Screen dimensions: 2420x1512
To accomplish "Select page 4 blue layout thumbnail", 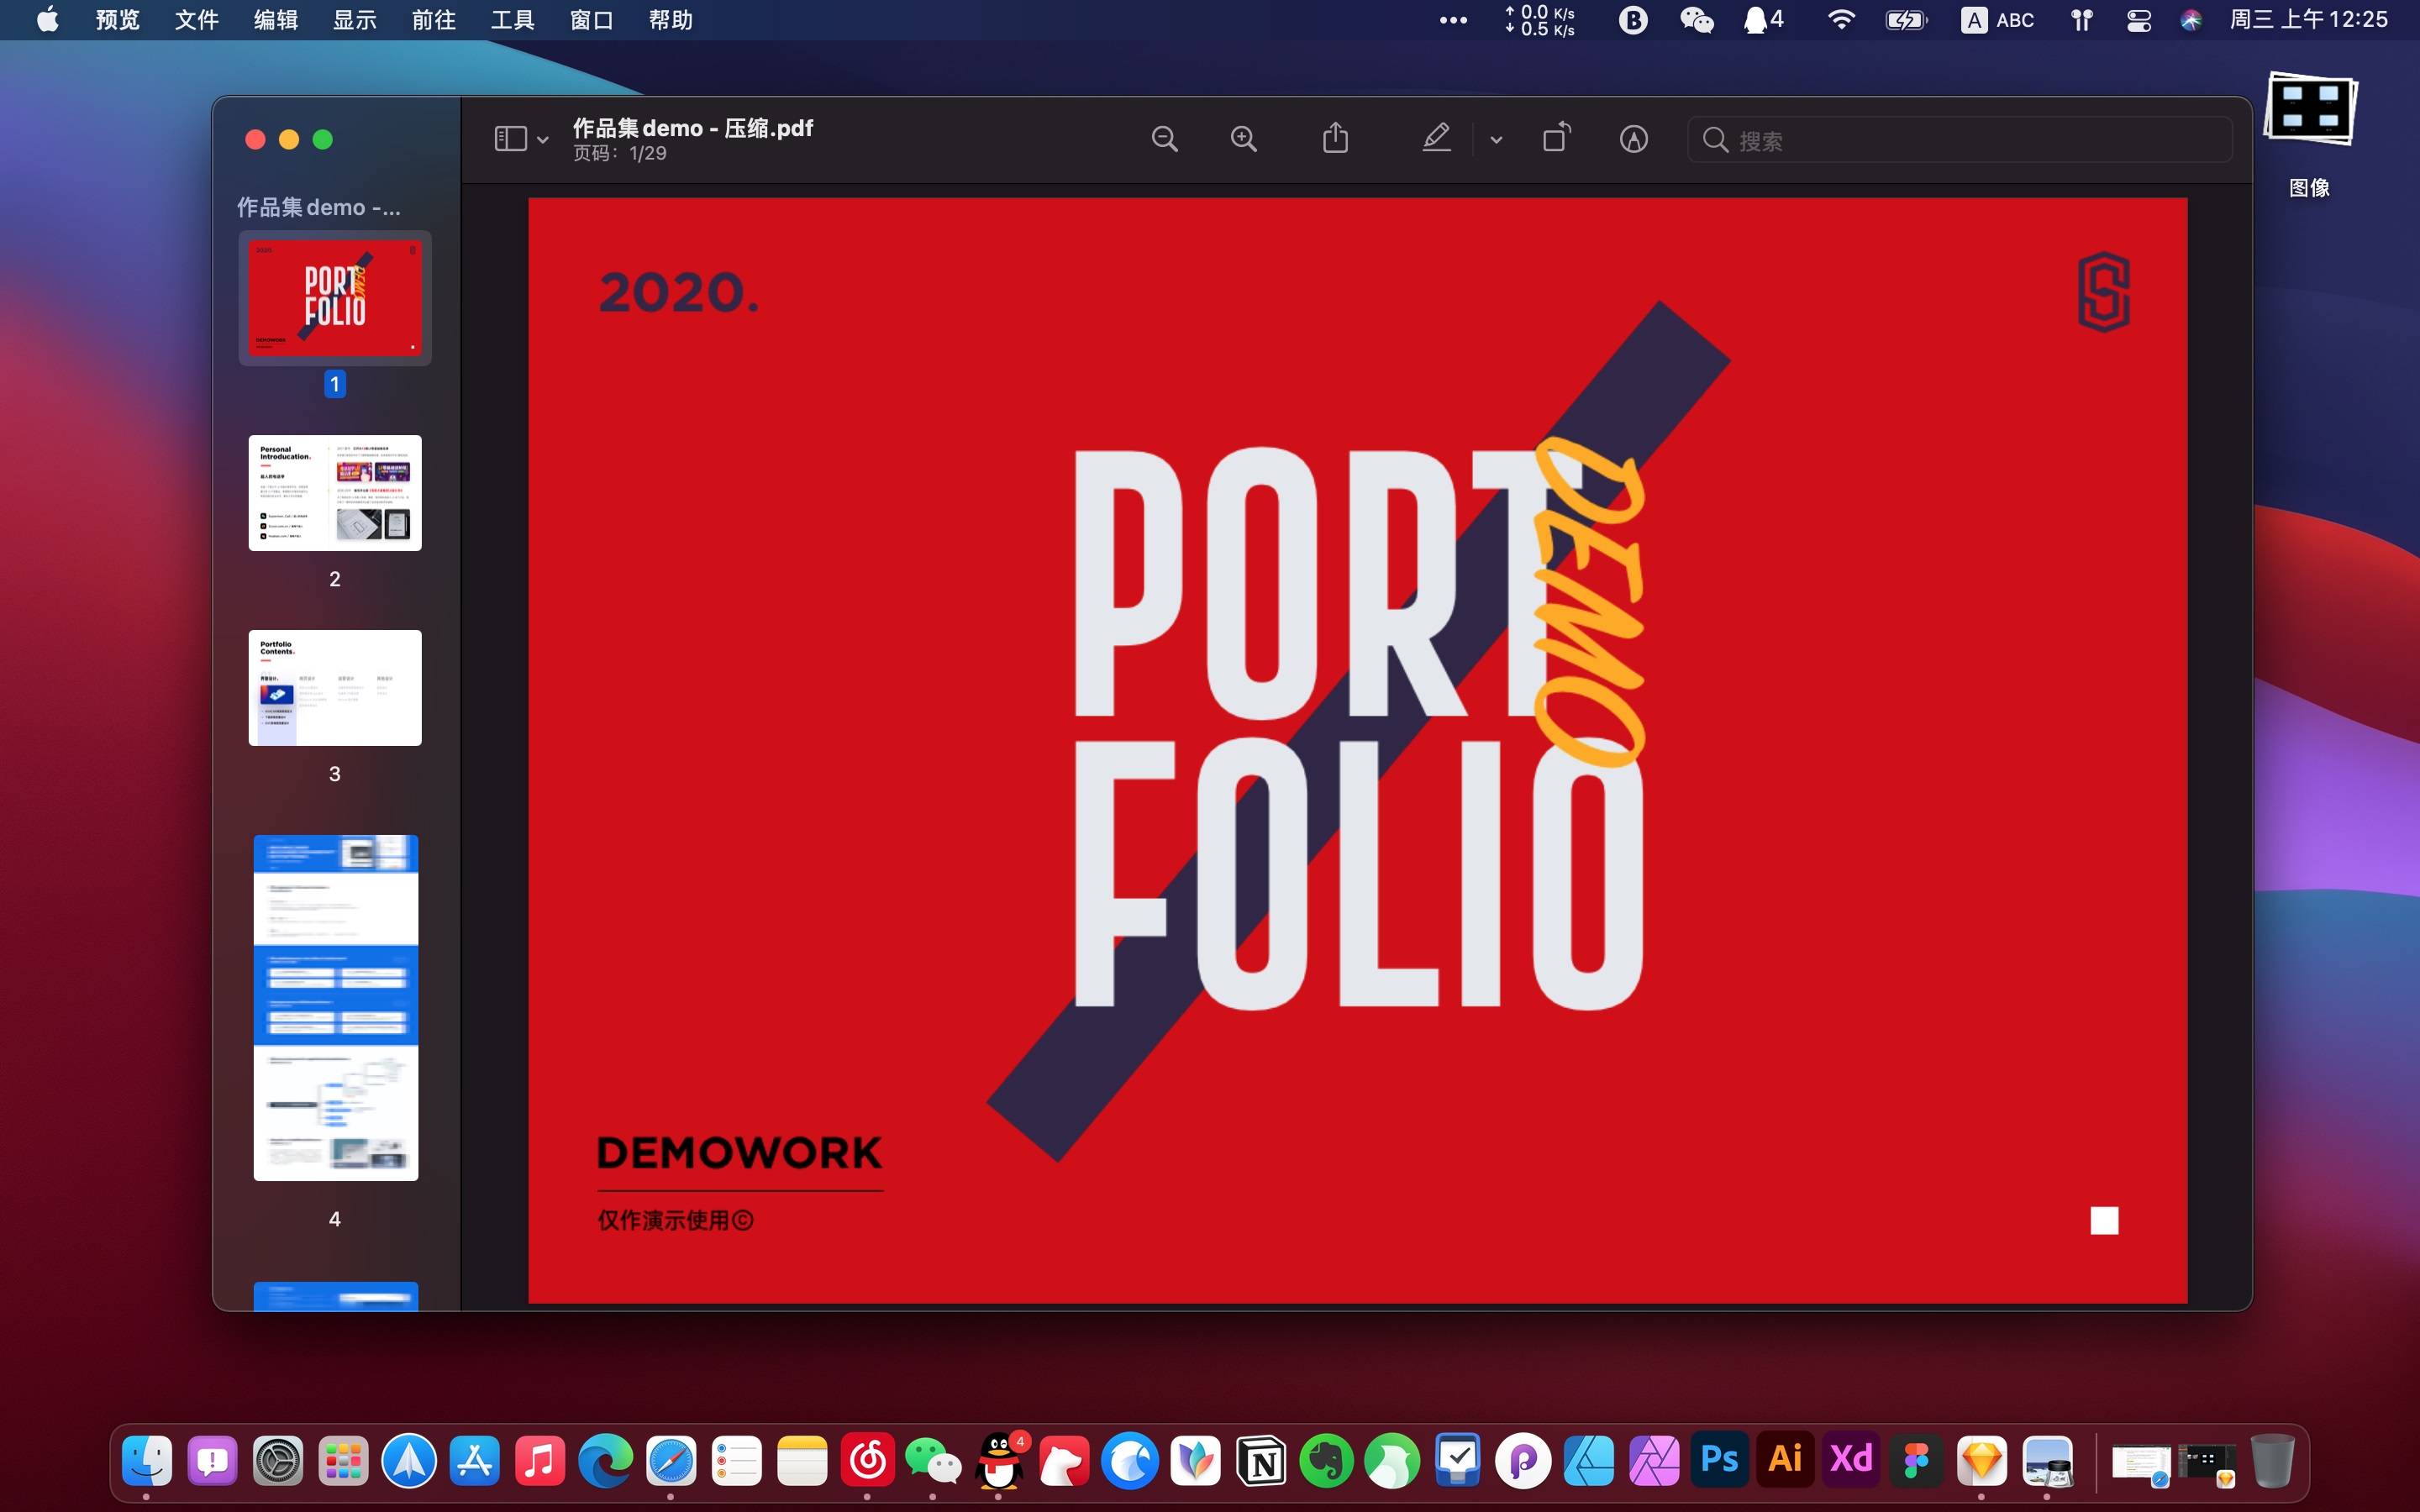I will [336, 1008].
